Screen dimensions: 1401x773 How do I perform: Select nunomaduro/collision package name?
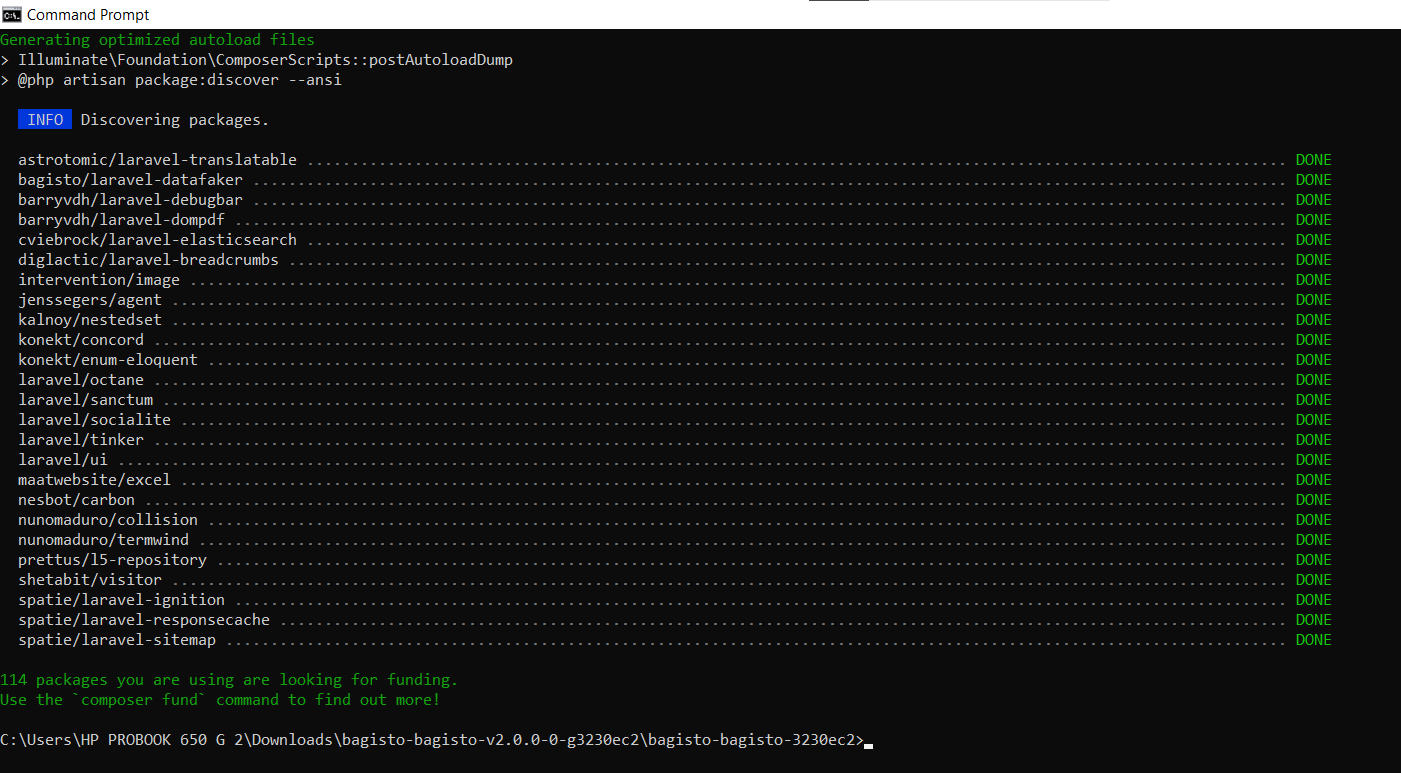(x=108, y=520)
